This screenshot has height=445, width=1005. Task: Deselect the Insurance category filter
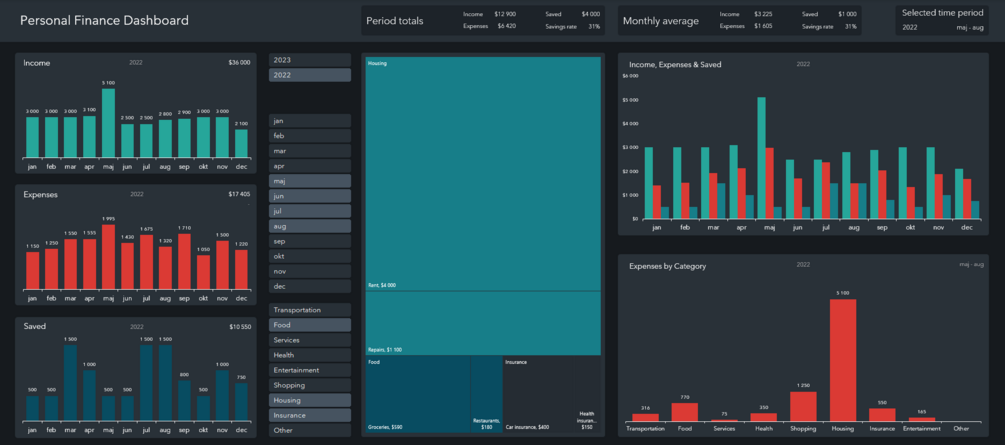[x=310, y=416]
